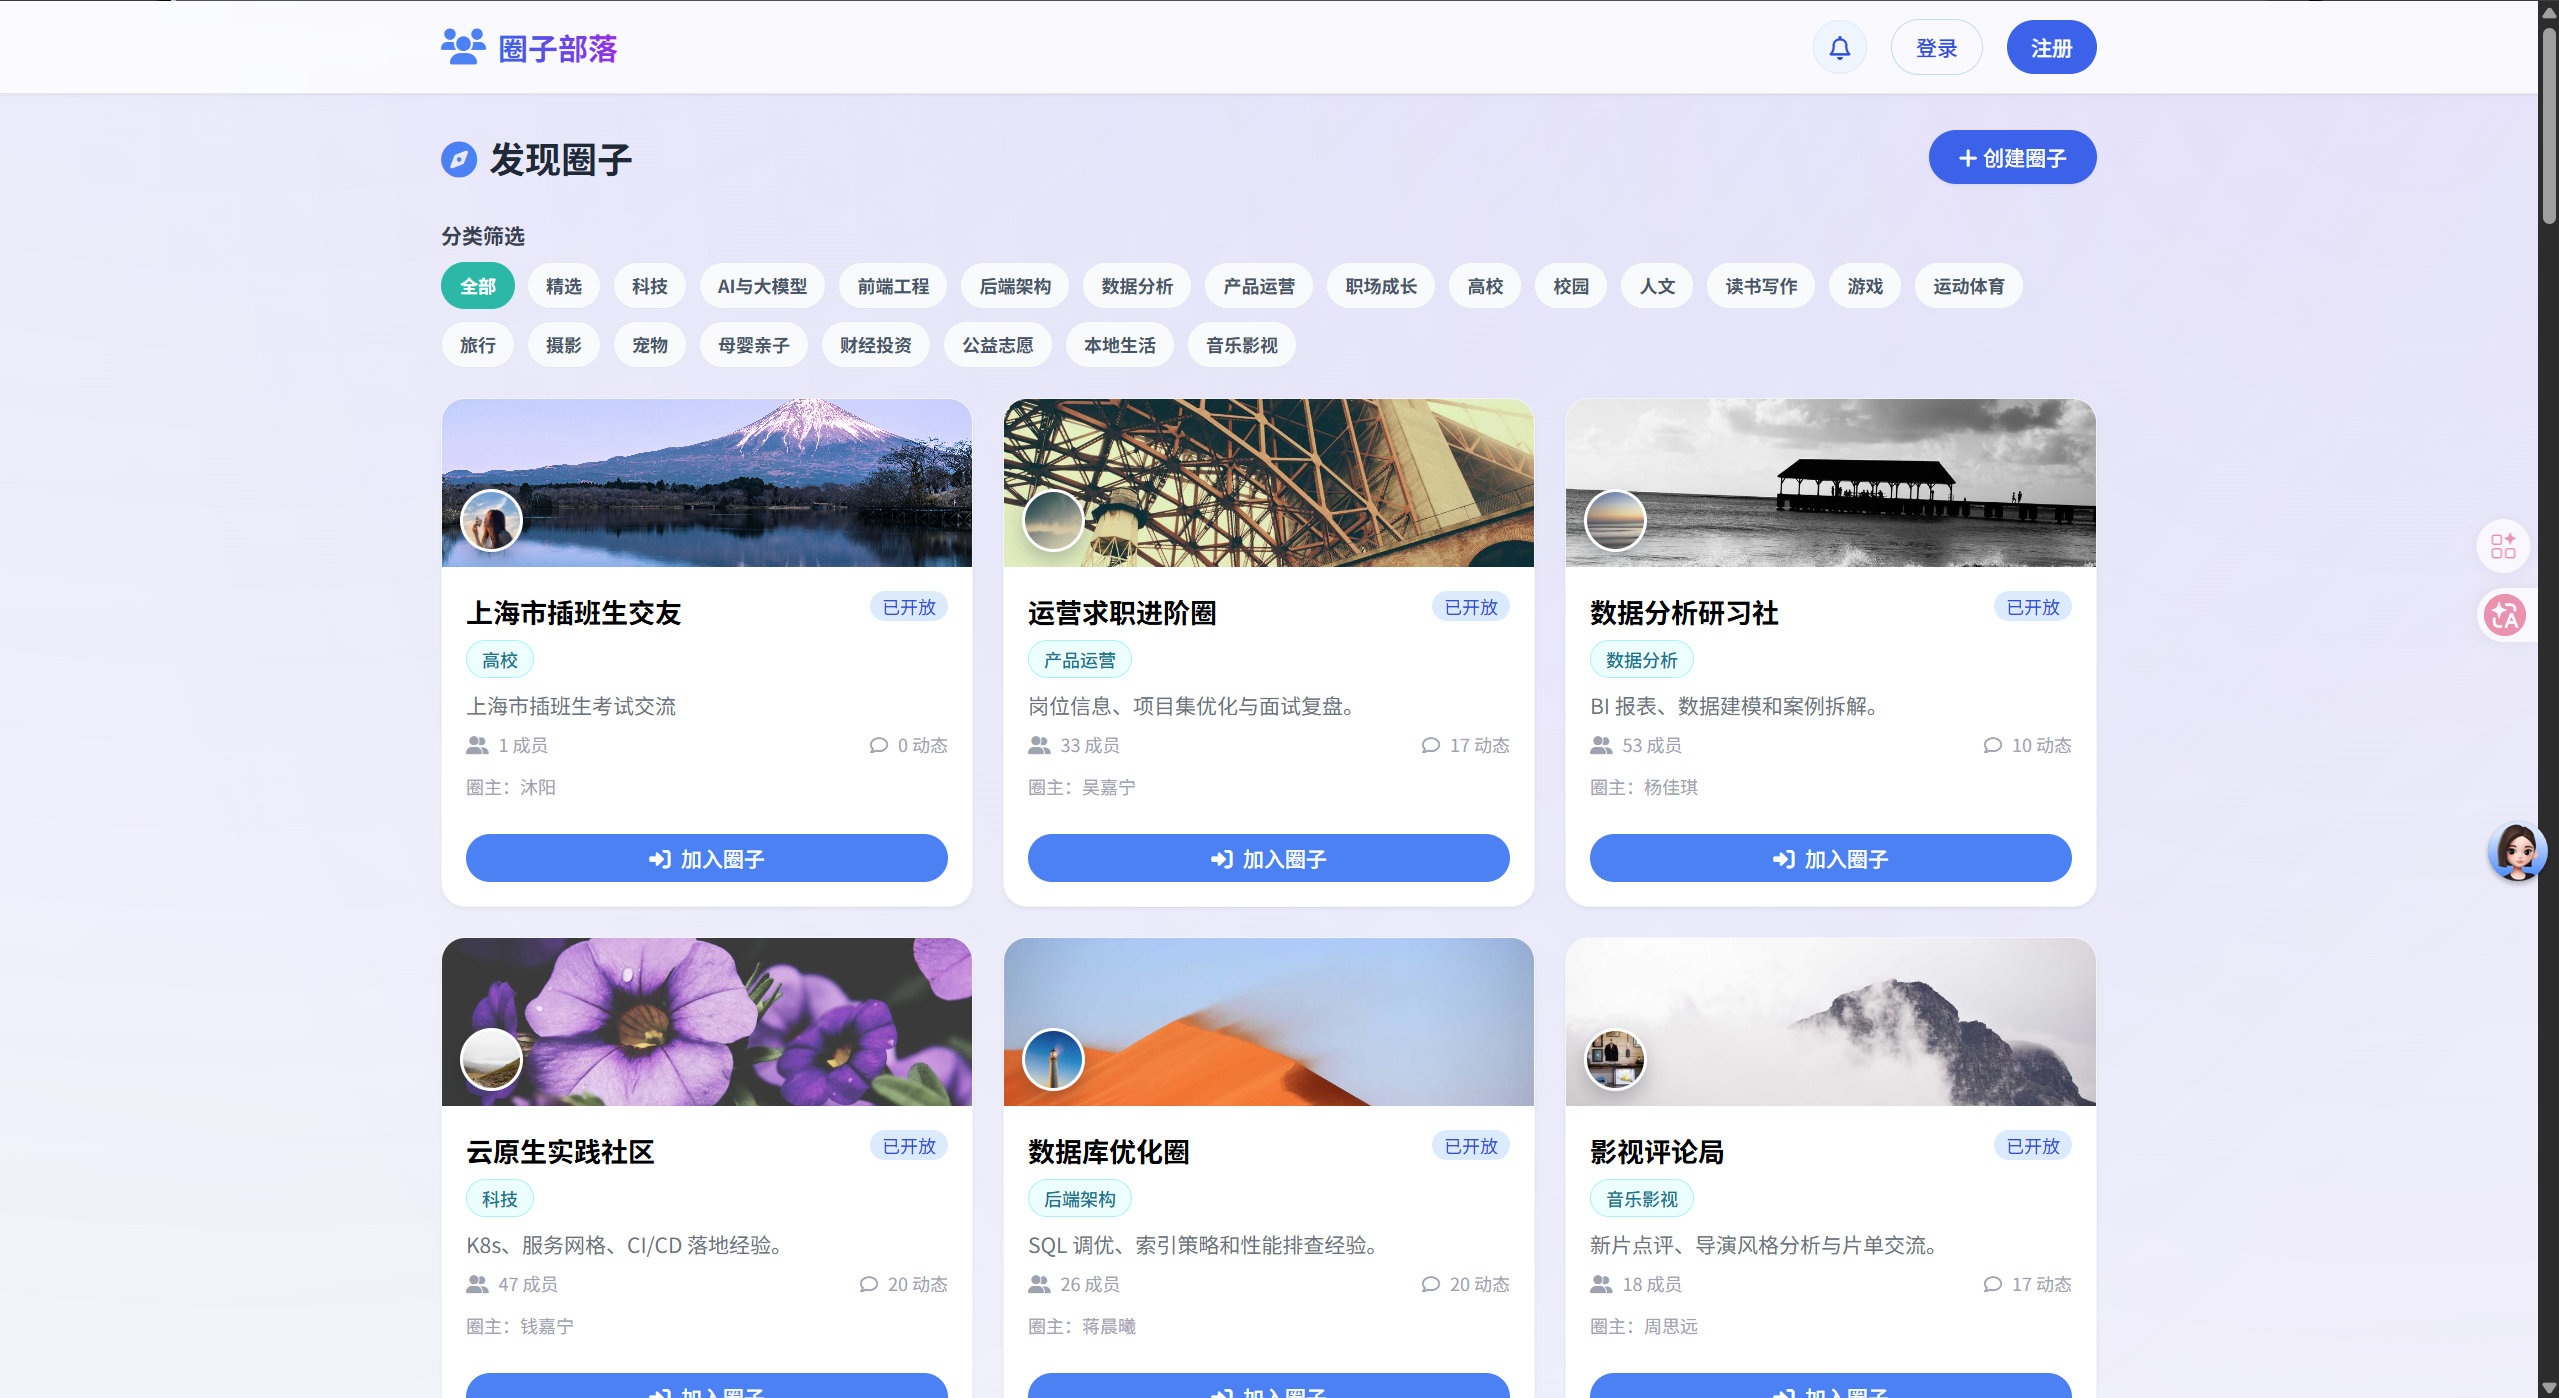Open the pink translate floating icon
The image size is (2559, 1398).
2505,615
